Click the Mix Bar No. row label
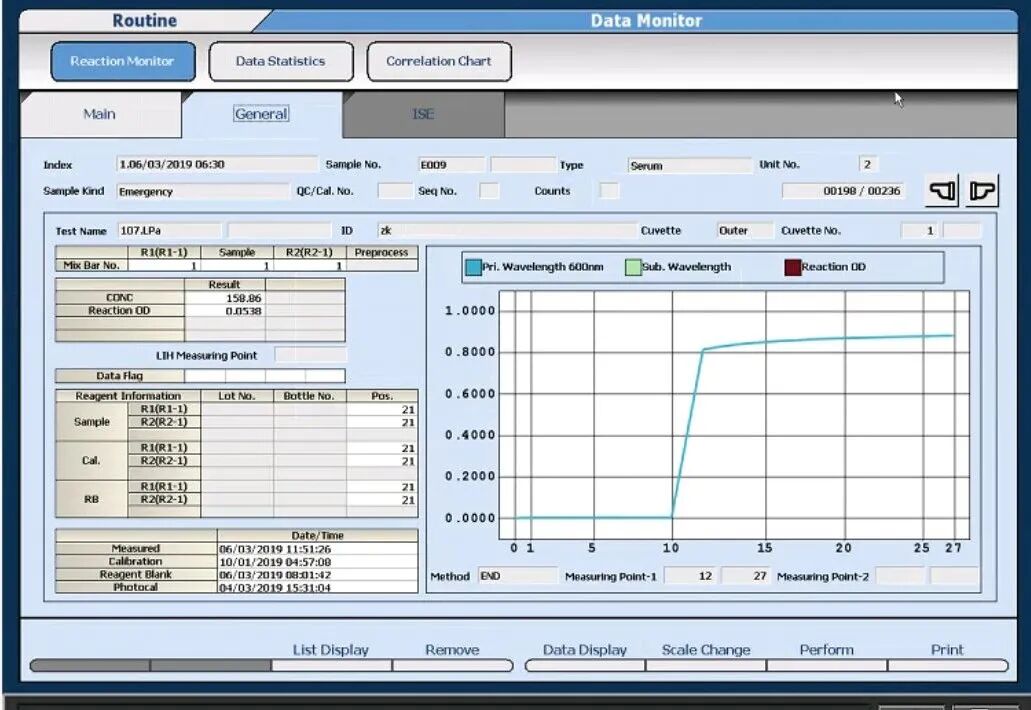 [x=91, y=266]
